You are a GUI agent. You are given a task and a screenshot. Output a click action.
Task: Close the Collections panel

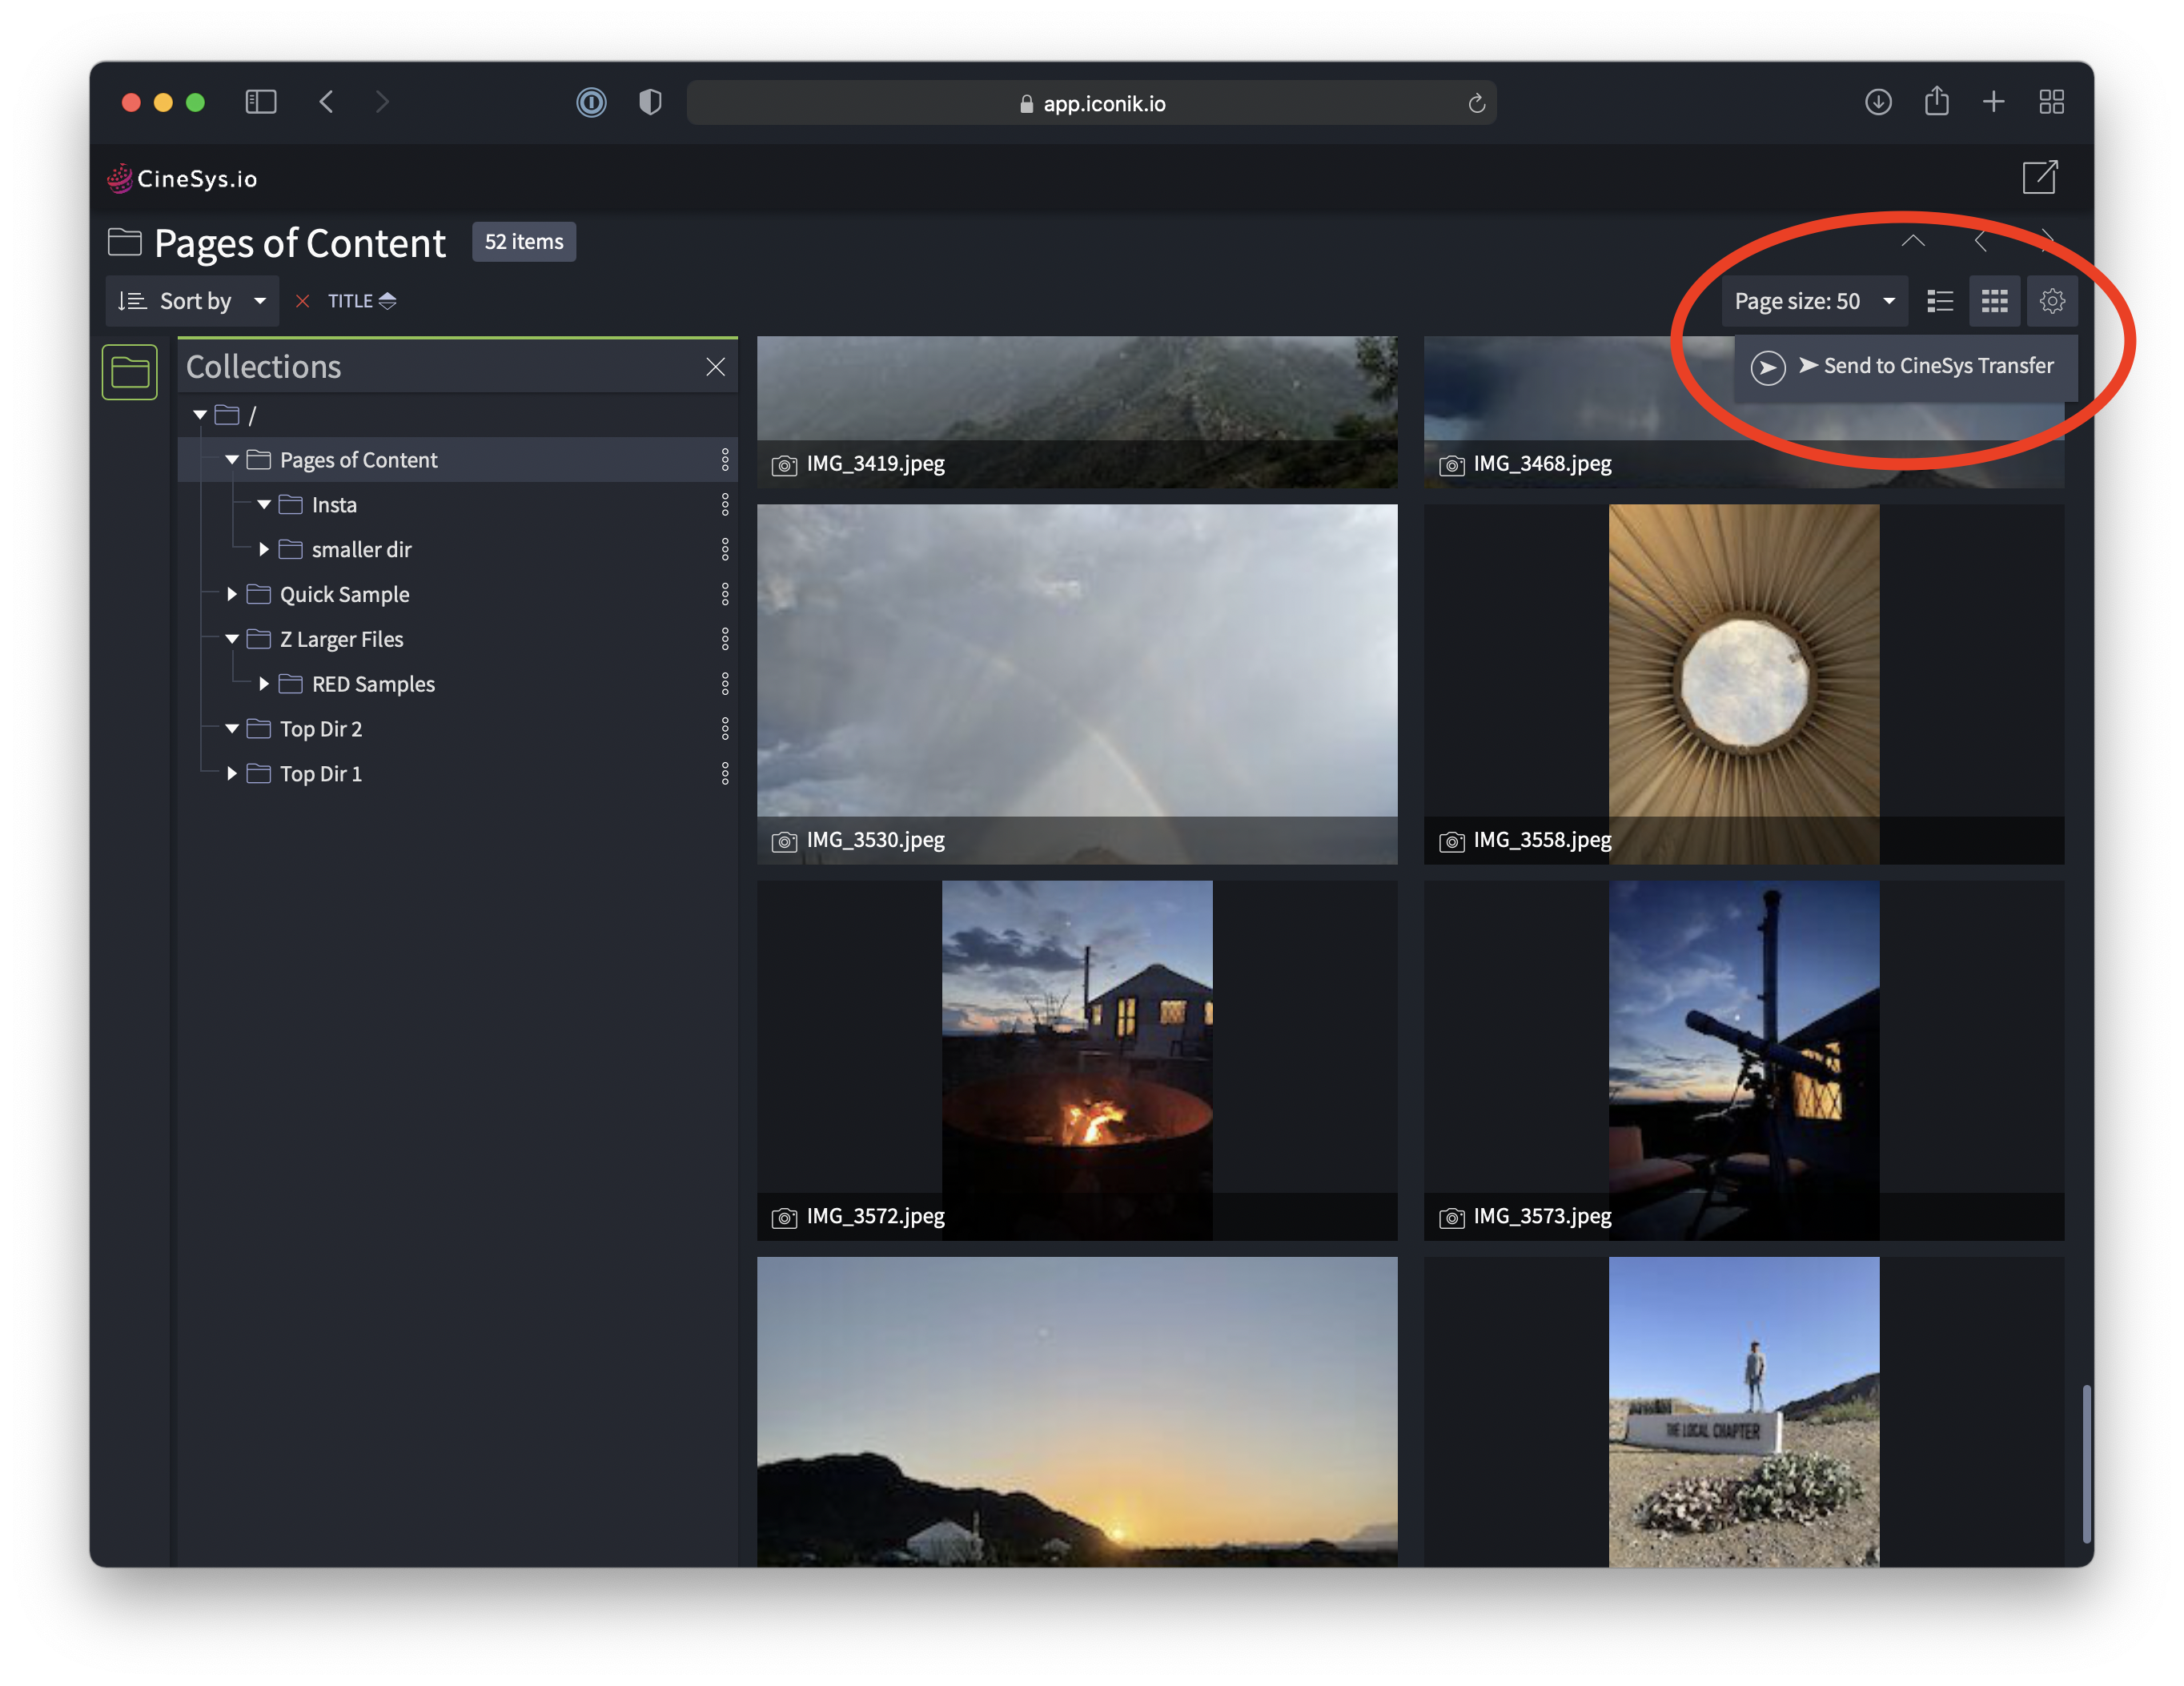(x=715, y=367)
